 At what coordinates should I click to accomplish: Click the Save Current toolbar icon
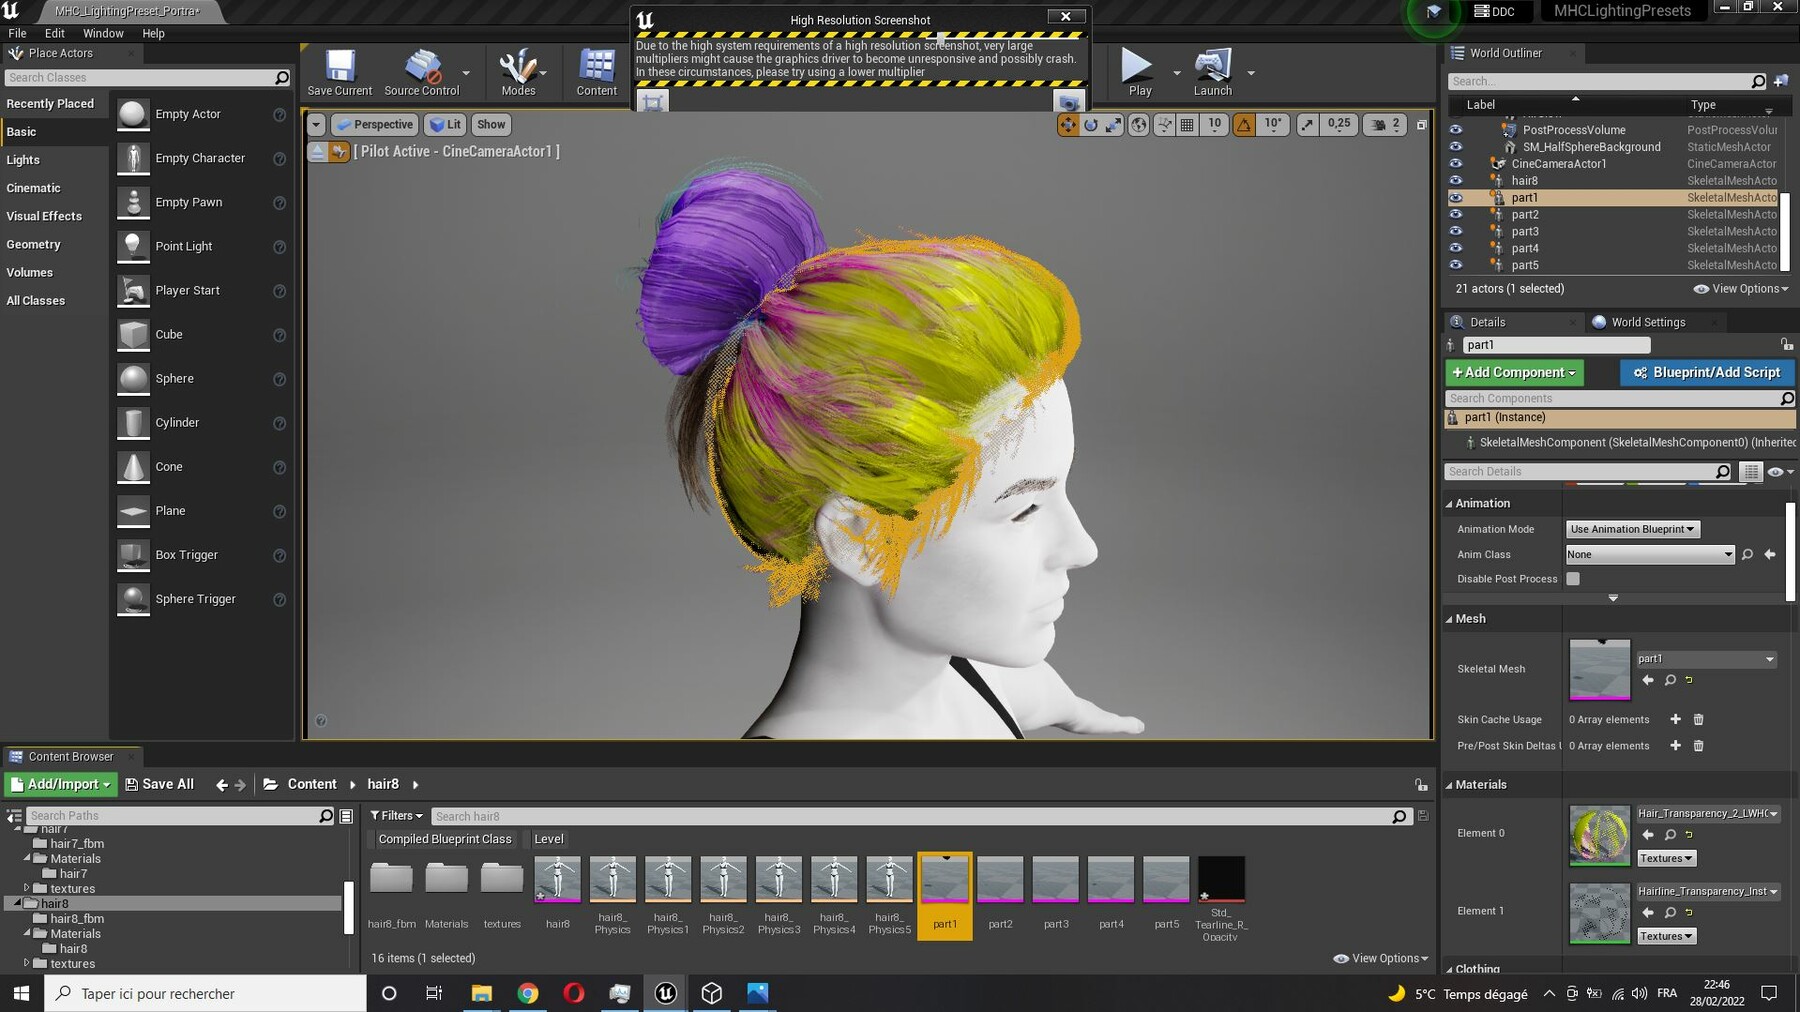[x=340, y=73]
